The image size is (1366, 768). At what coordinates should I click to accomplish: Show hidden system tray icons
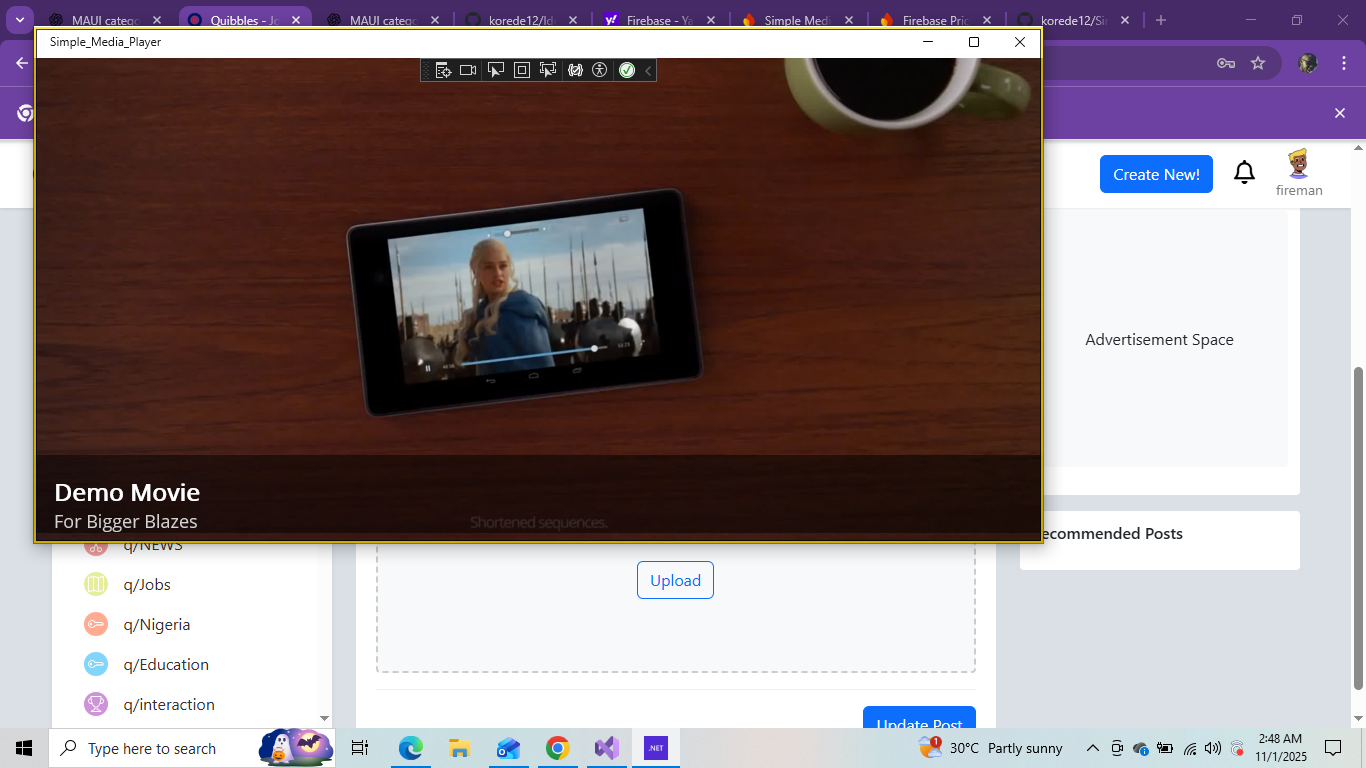pyautogui.click(x=1093, y=748)
